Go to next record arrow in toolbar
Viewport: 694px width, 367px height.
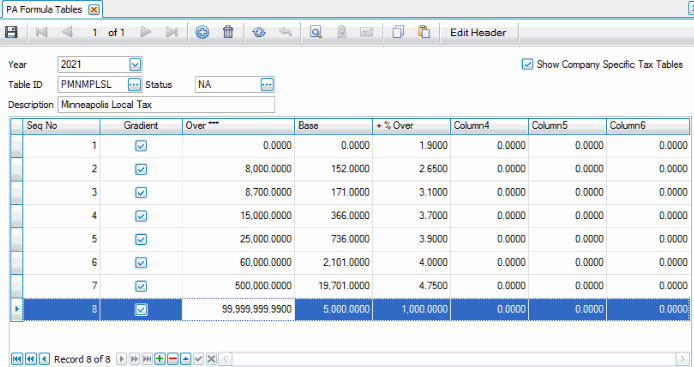click(x=146, y=32)
